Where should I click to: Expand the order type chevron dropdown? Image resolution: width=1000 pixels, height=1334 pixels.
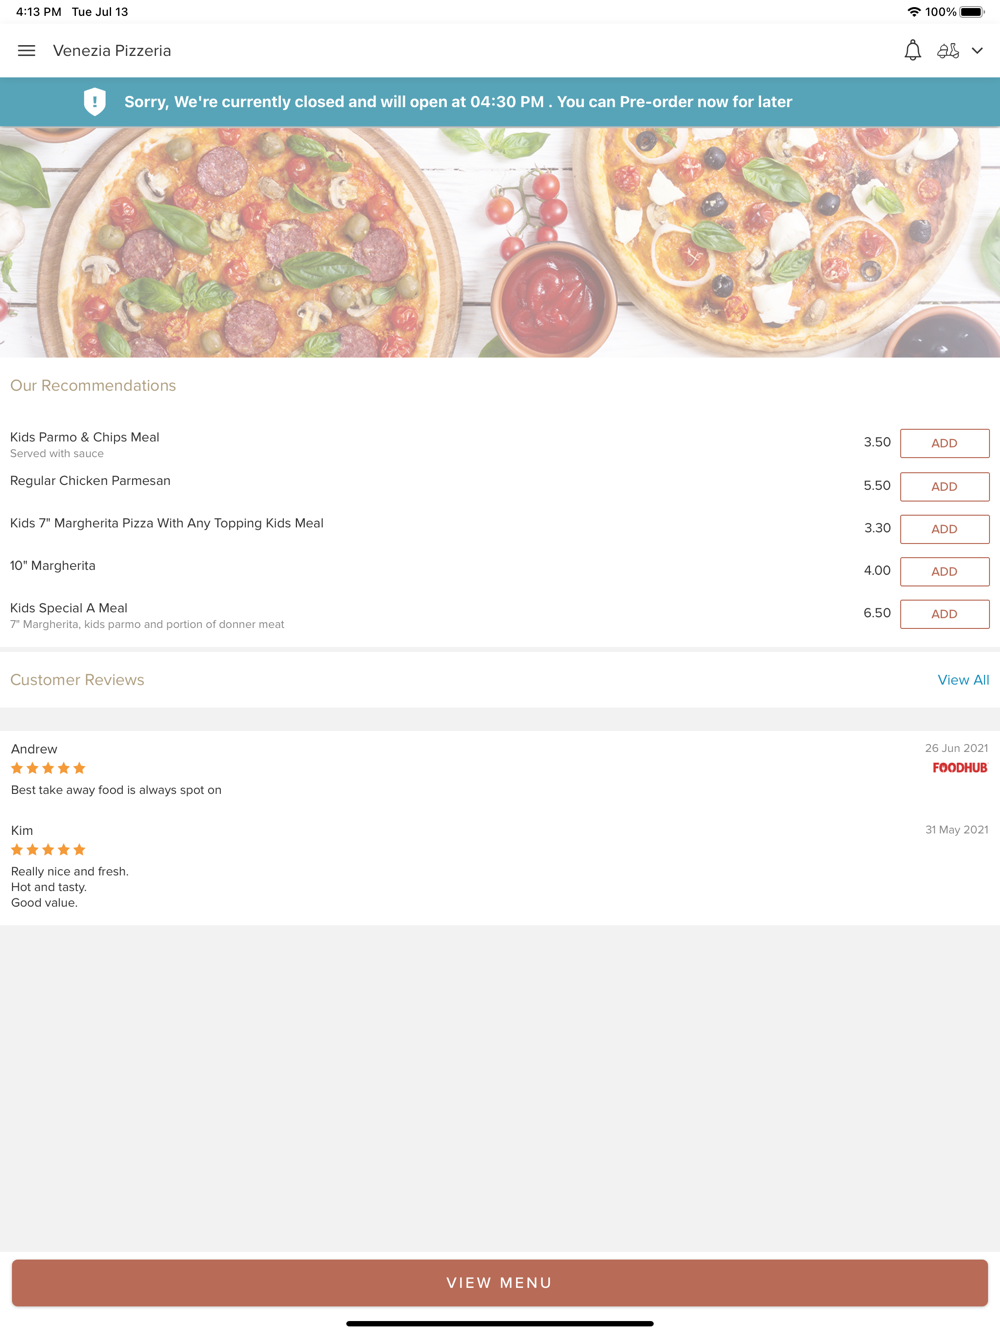coord(977,51)
